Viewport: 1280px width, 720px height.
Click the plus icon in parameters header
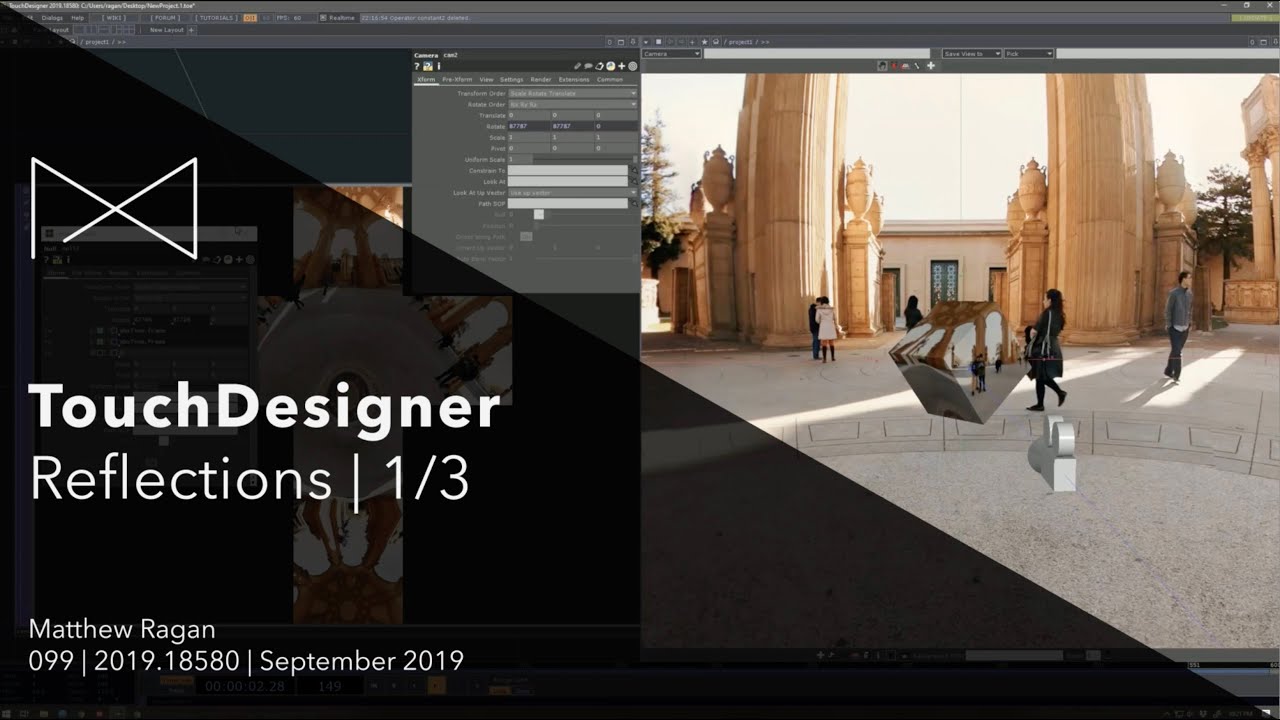[x=621, y=66]
